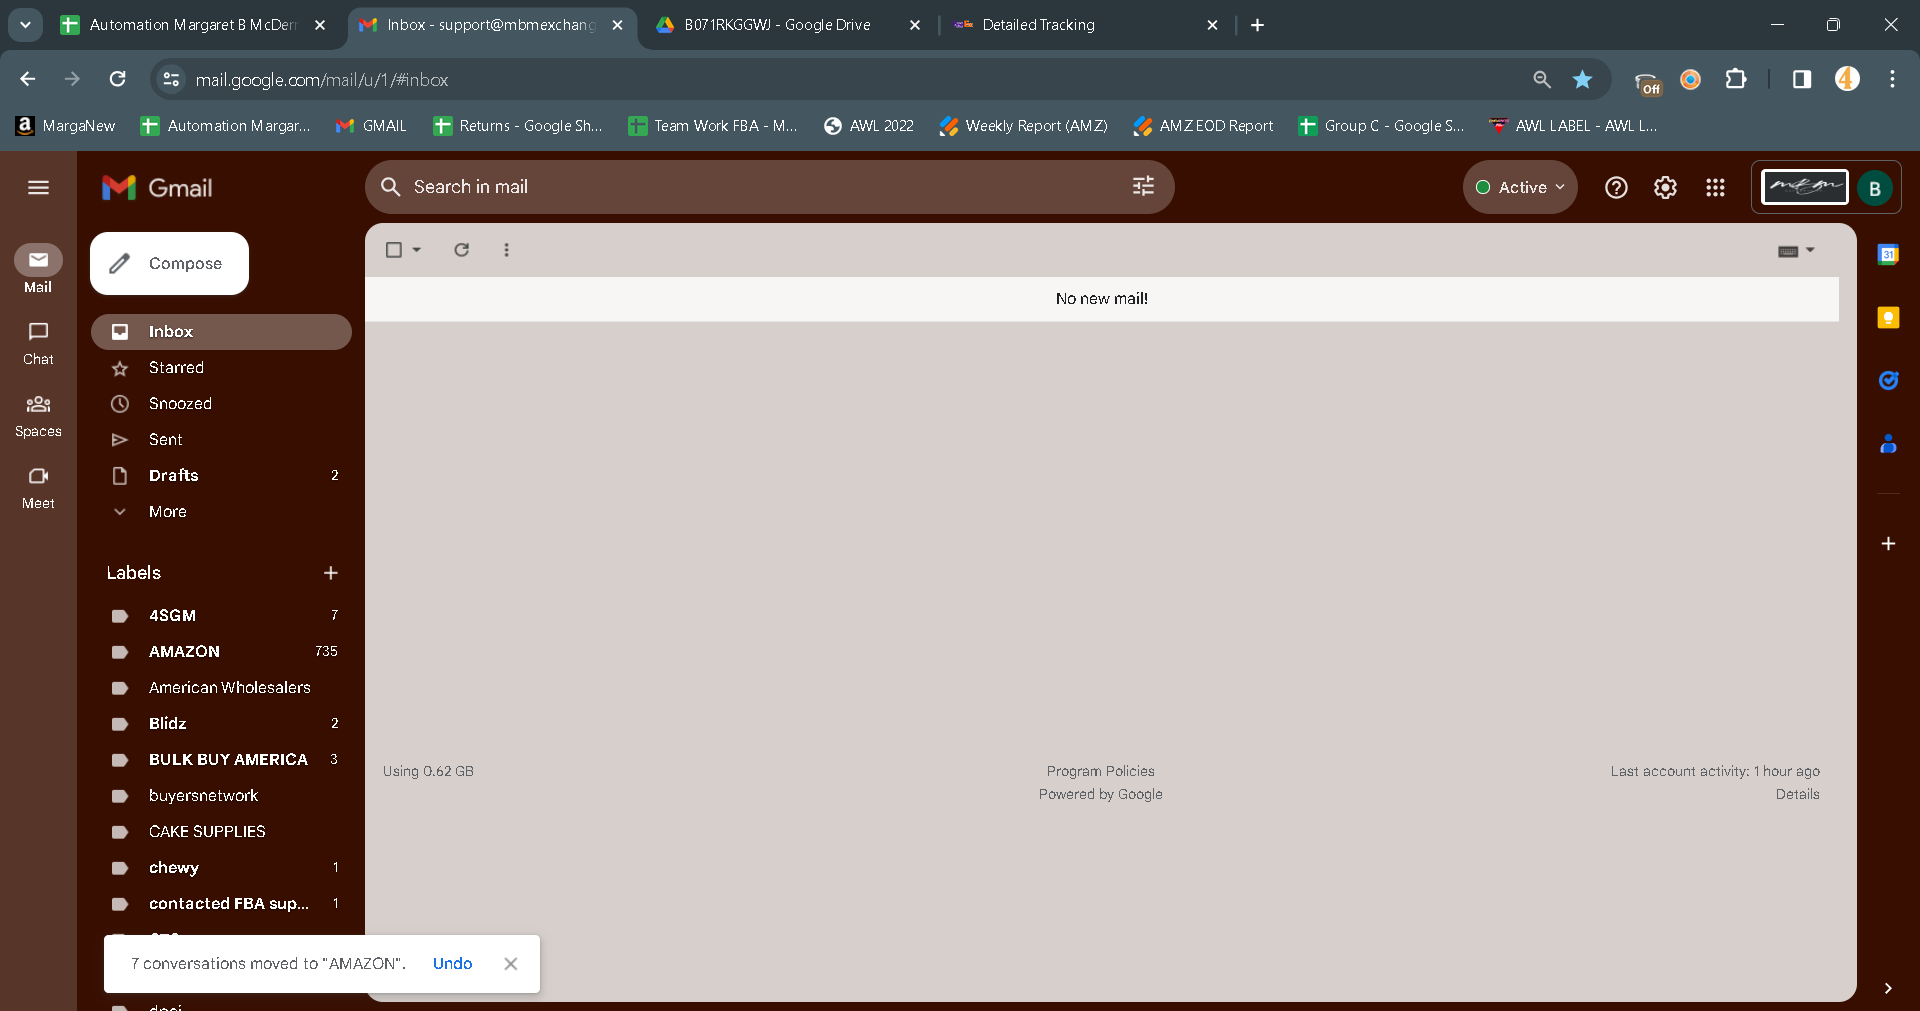Undo moving conversations to AMAZON
Screen dimensions: 1920x1011
452,964
